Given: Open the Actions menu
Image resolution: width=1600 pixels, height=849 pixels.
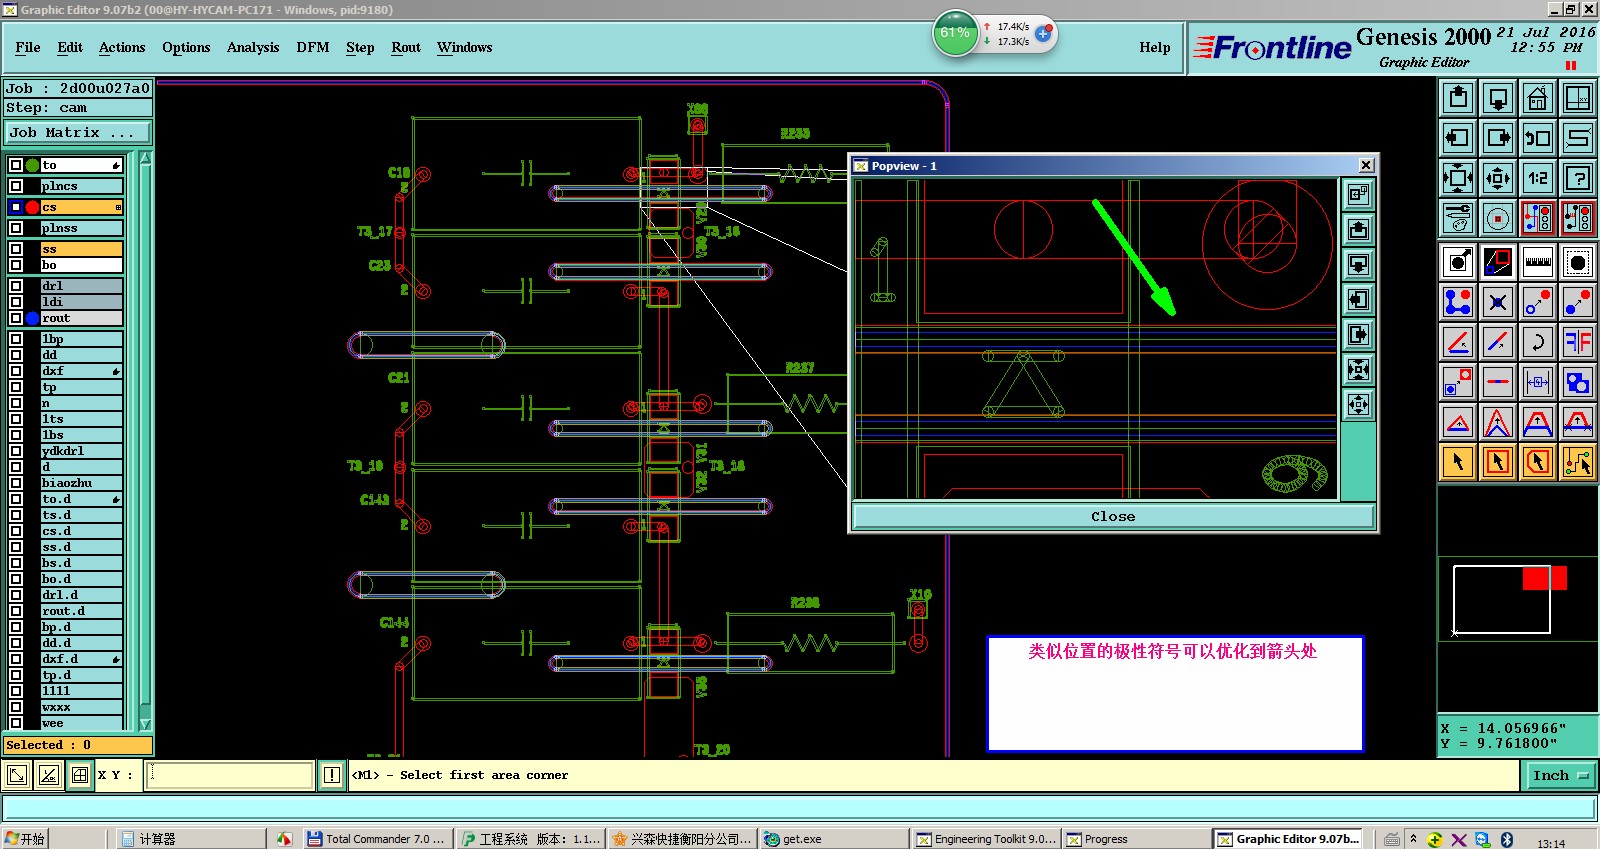Looking at the screenshot, I should pyautogui.click(x=122, y=47).
